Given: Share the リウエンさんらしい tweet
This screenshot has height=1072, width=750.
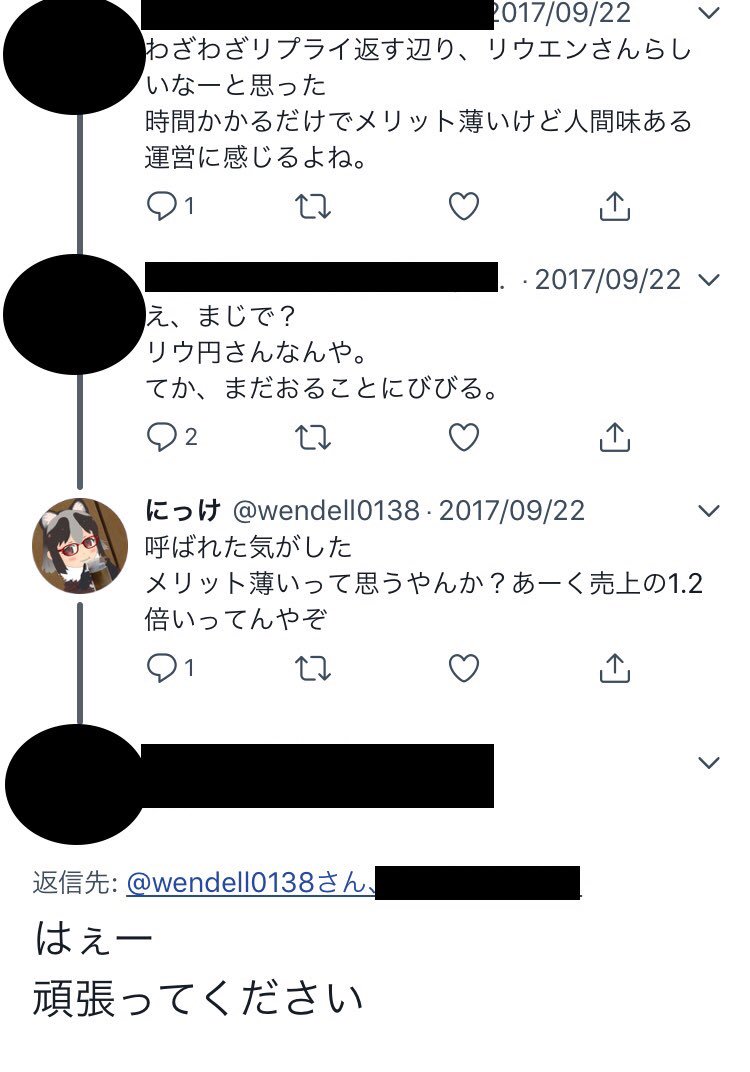Looking at the screenshot, I should (x=615, y=206).
